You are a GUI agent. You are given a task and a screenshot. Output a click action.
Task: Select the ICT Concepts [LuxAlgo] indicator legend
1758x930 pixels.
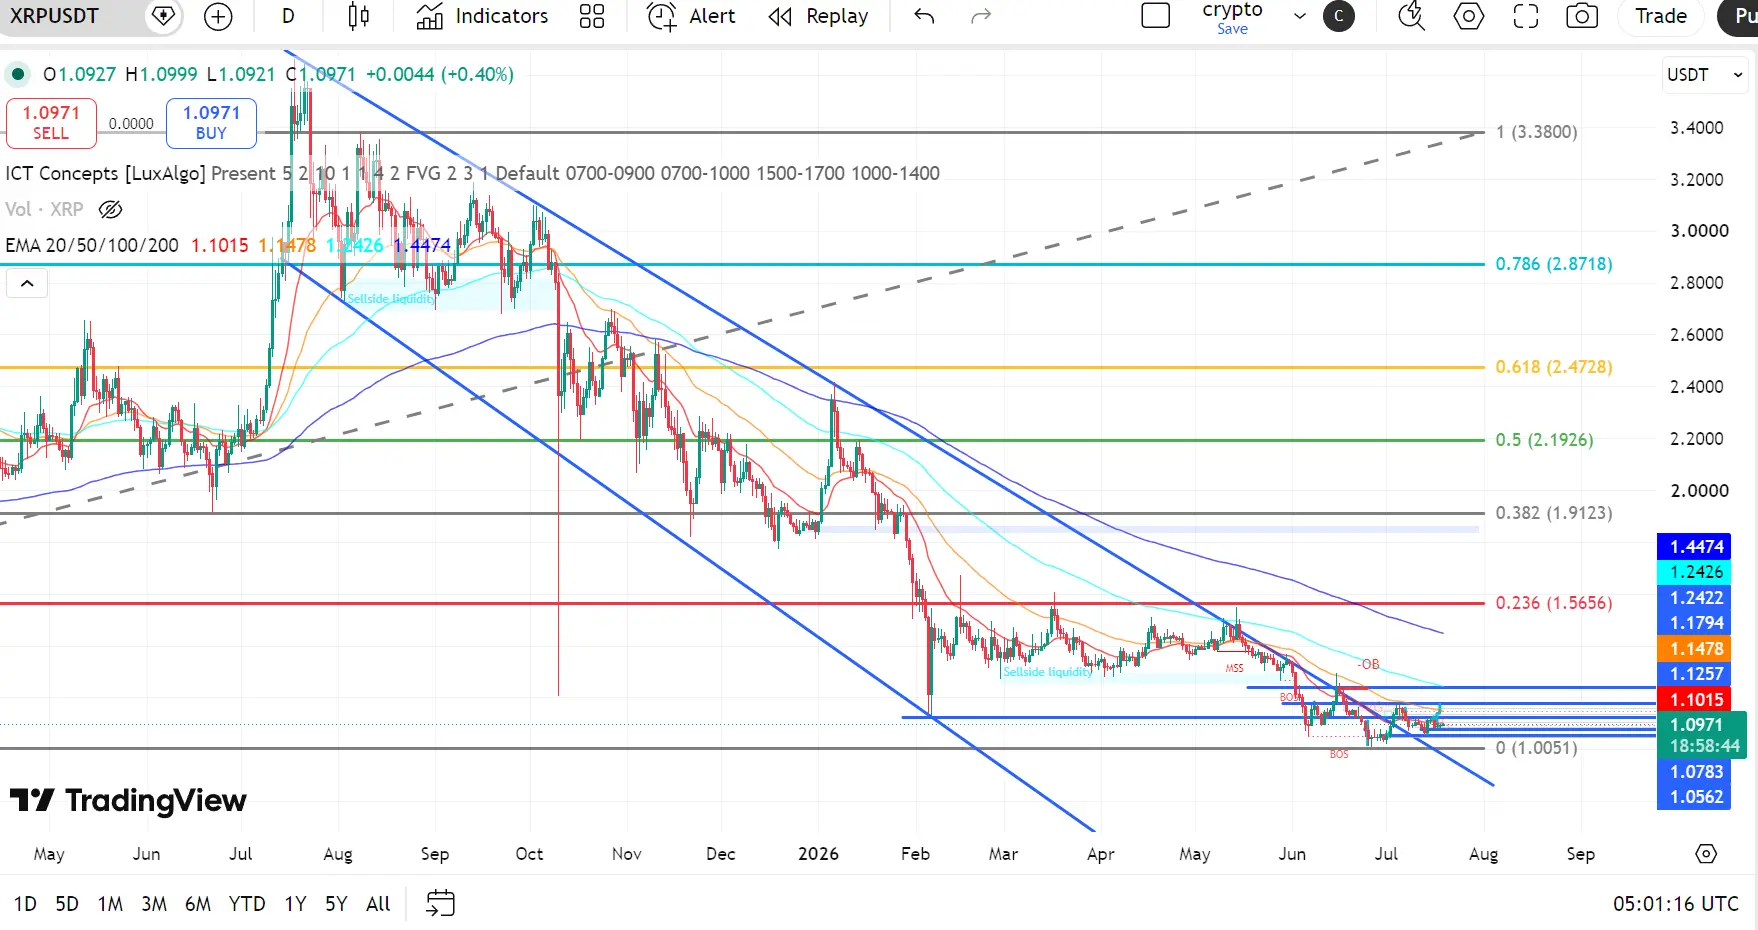pyautogui.click(x=105, y=173)
